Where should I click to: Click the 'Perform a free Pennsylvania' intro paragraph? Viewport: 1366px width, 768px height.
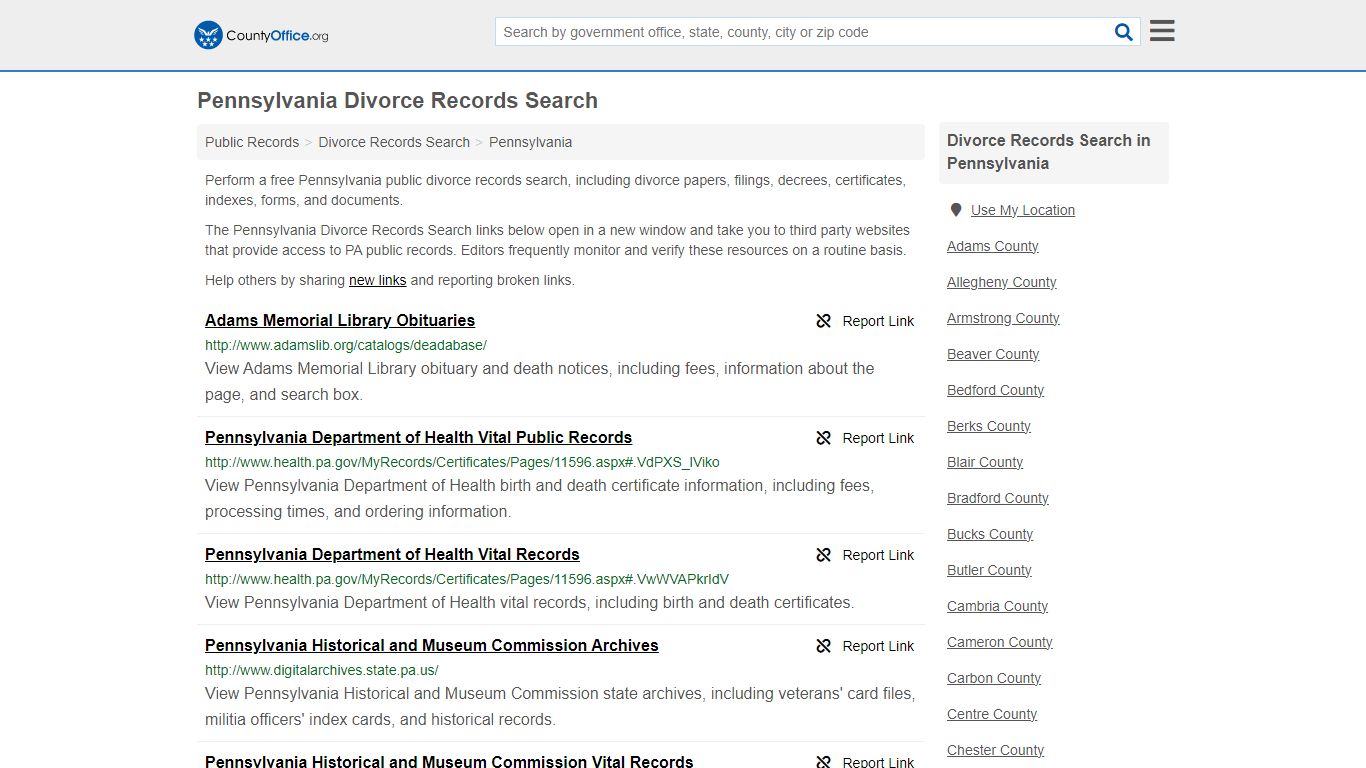pyautogui.click(x=555, y=190)
